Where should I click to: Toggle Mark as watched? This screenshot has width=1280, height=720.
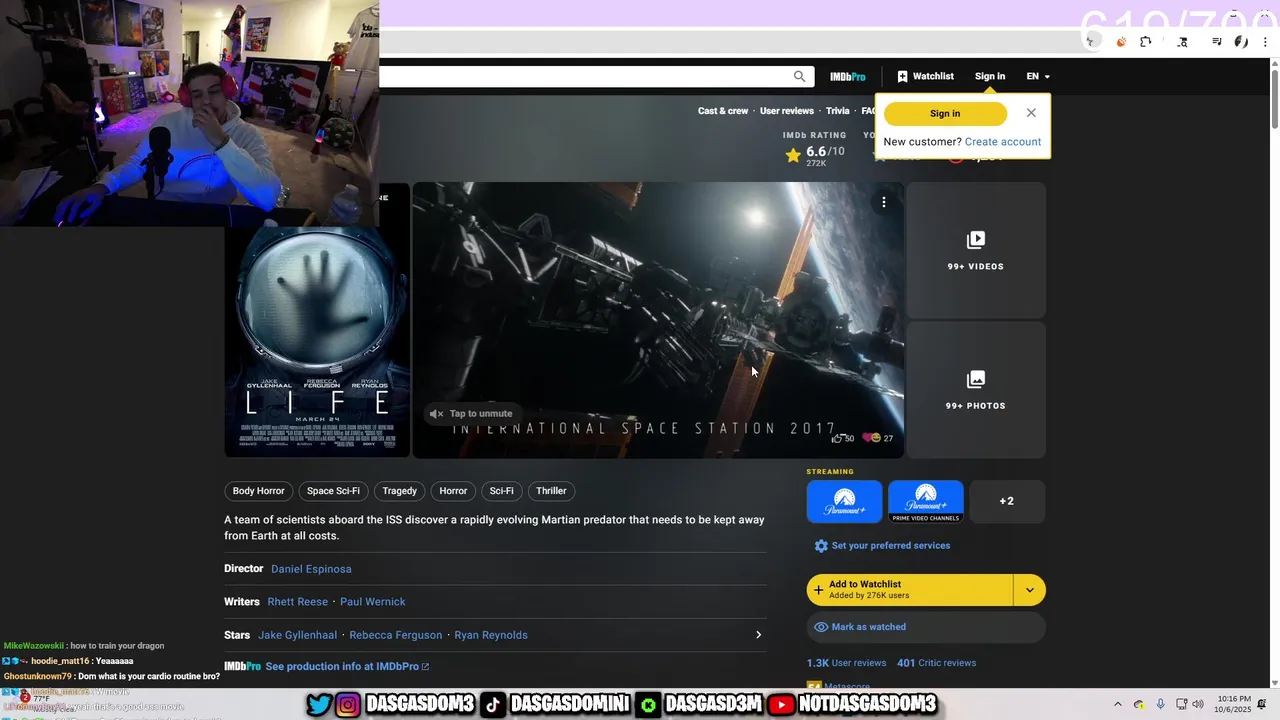926,627
